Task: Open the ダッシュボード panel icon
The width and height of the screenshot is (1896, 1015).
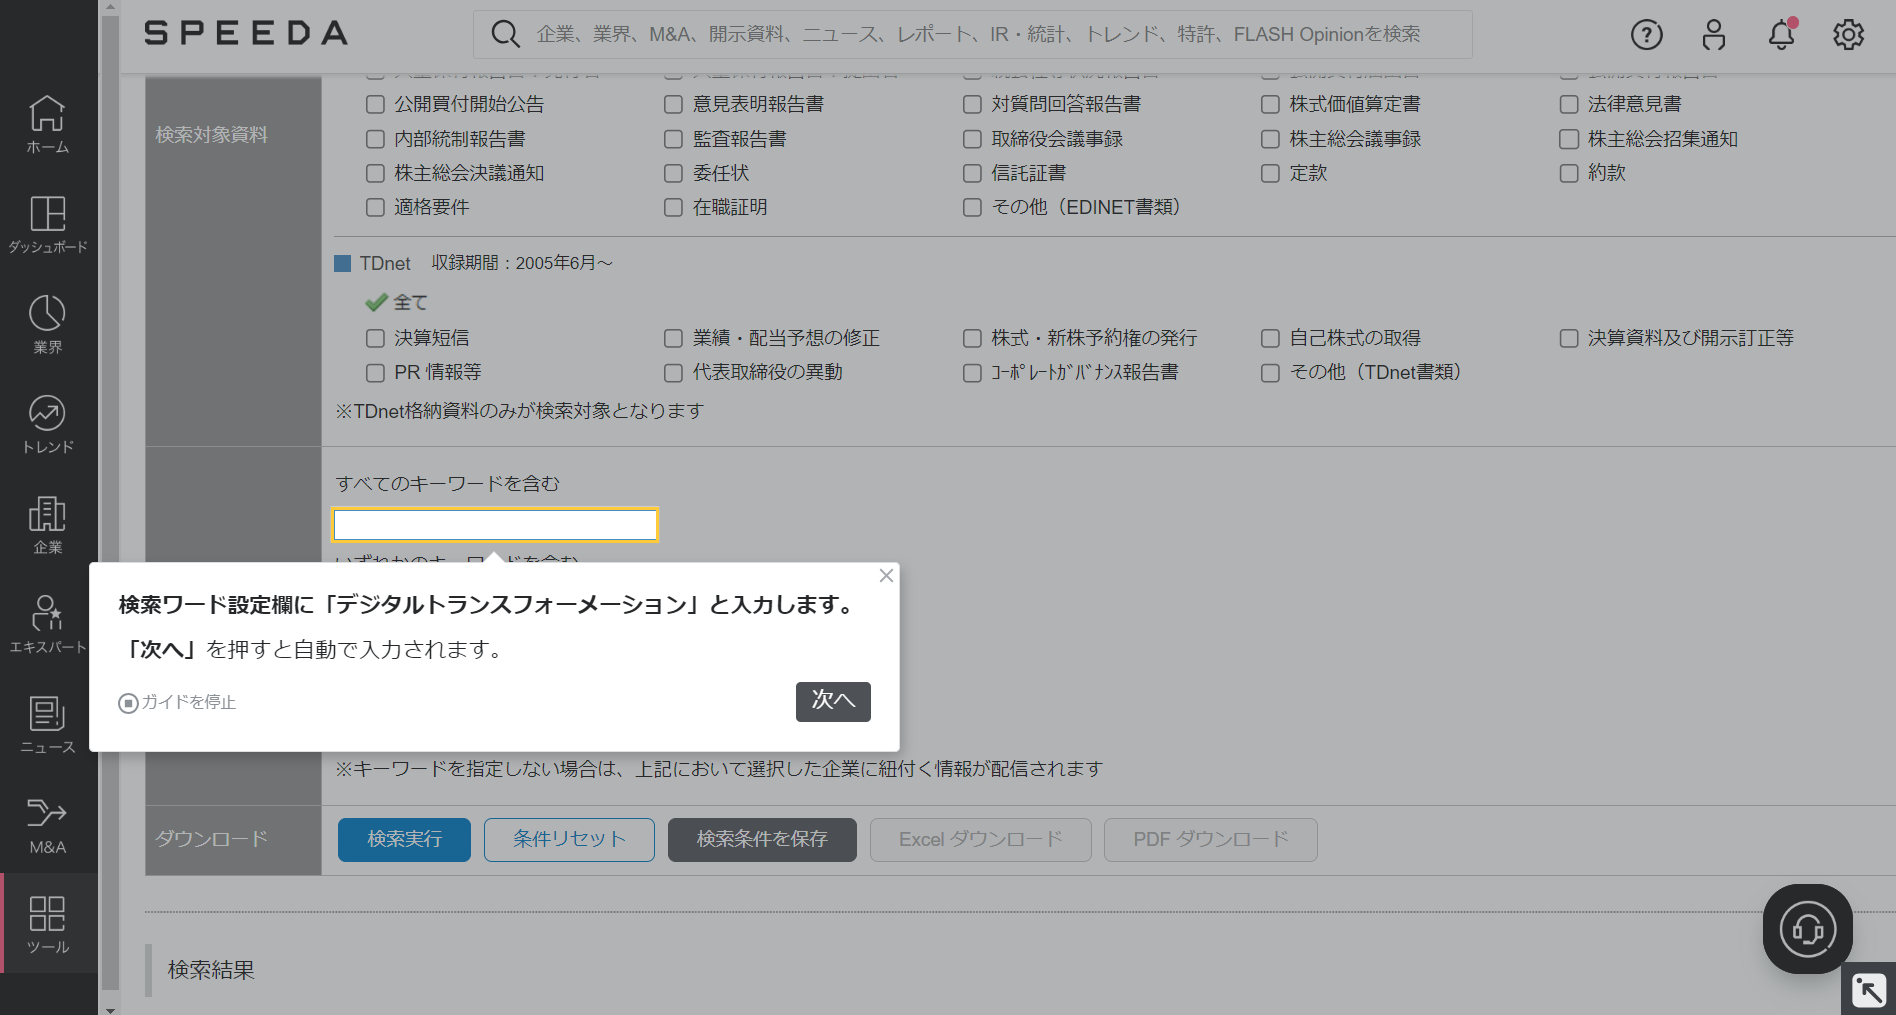Action: click(x=47, y=222)
